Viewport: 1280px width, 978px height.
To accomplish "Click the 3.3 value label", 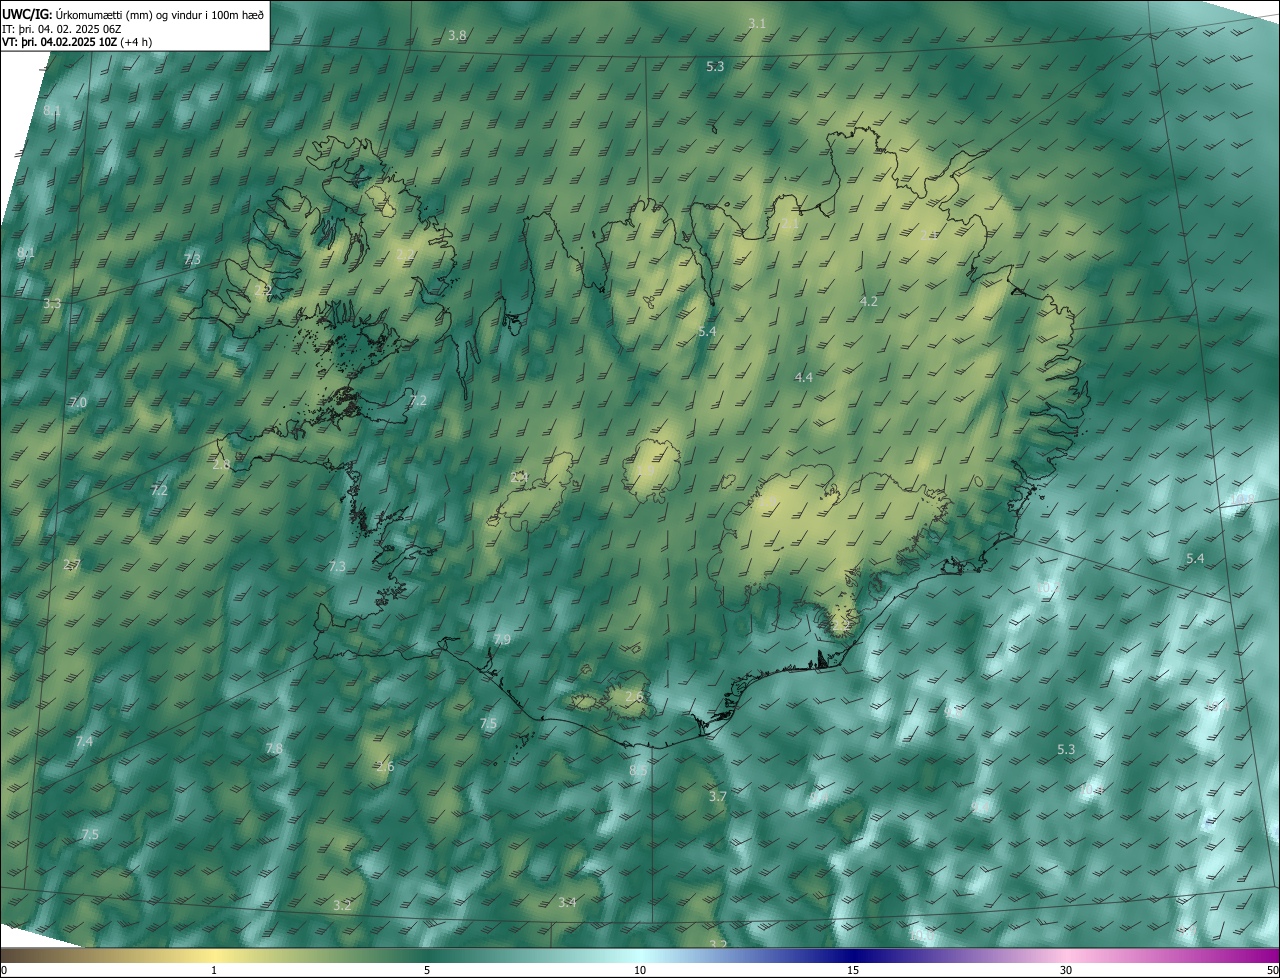I will [52, 303].
